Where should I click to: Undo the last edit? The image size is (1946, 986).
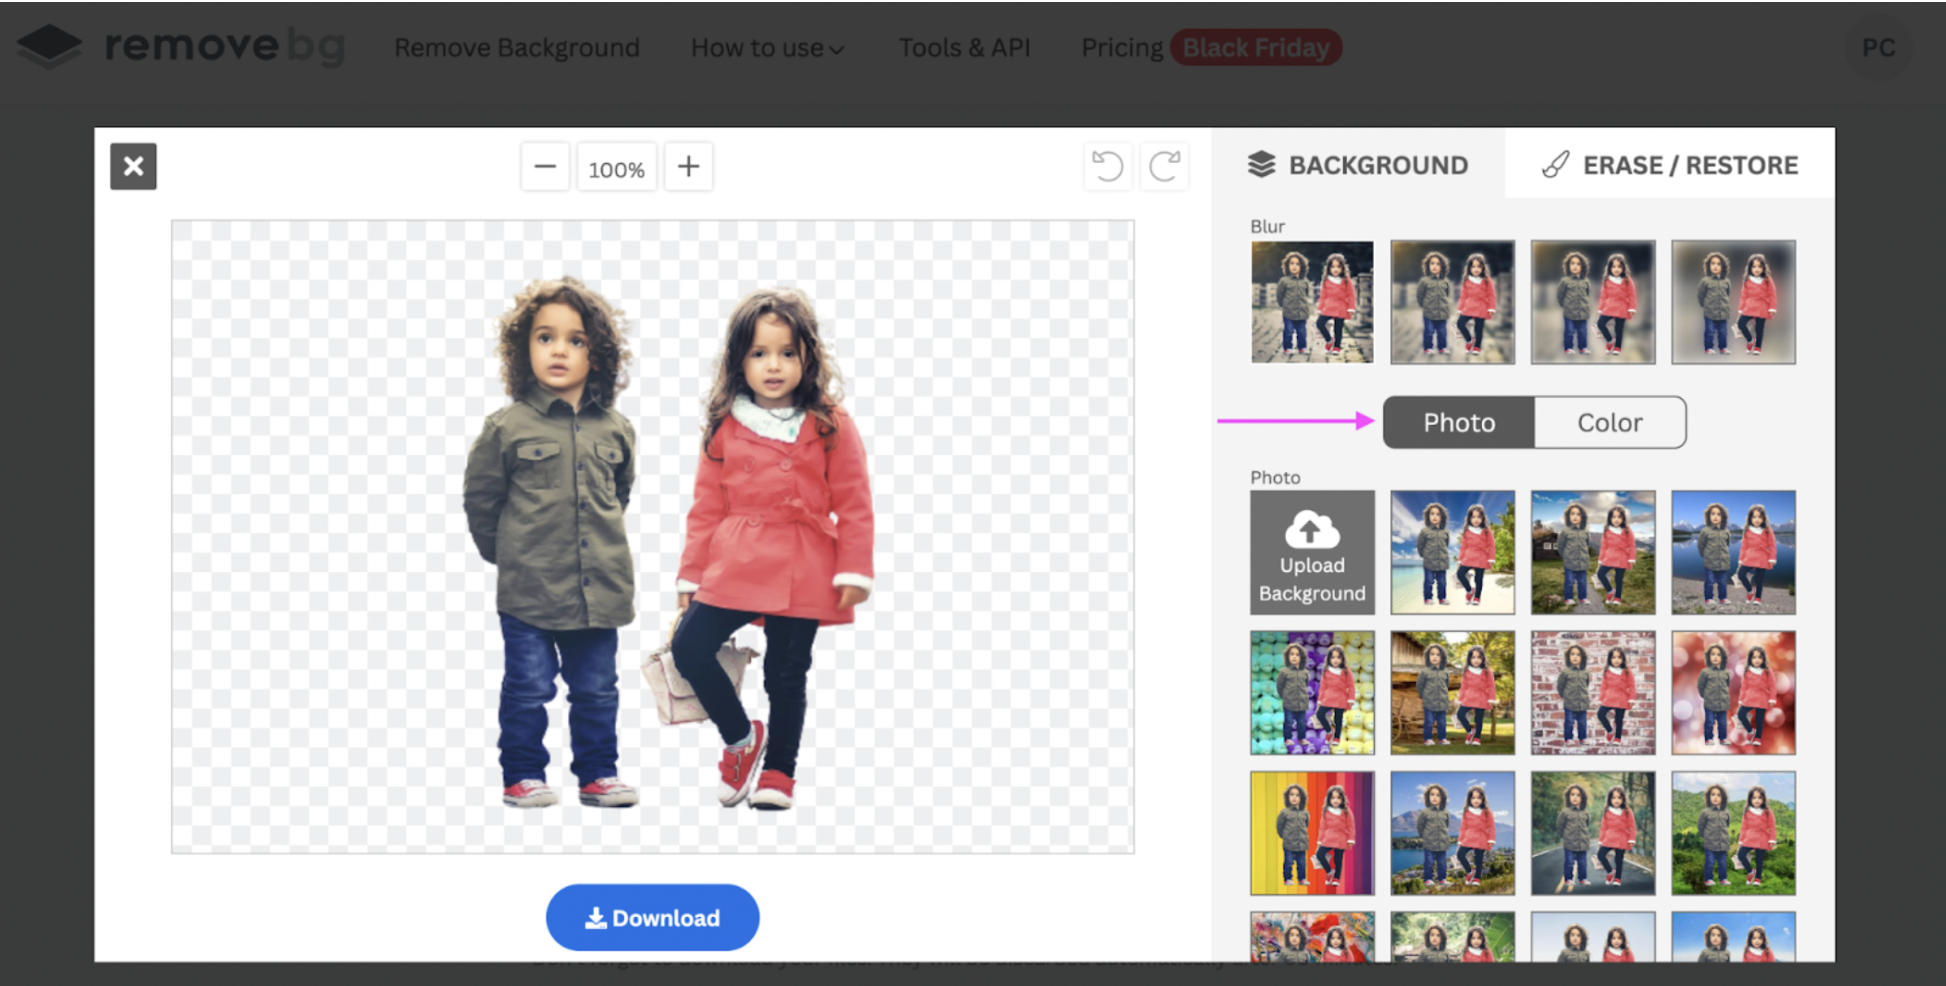pyautogui.click(x=1108, y=166)
